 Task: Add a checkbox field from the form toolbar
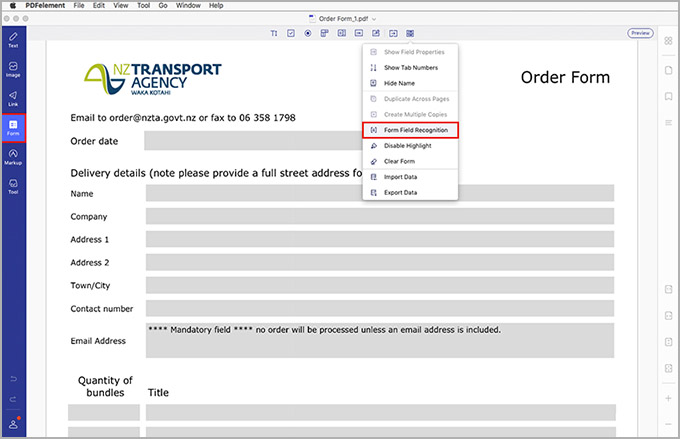pos(291,33)
